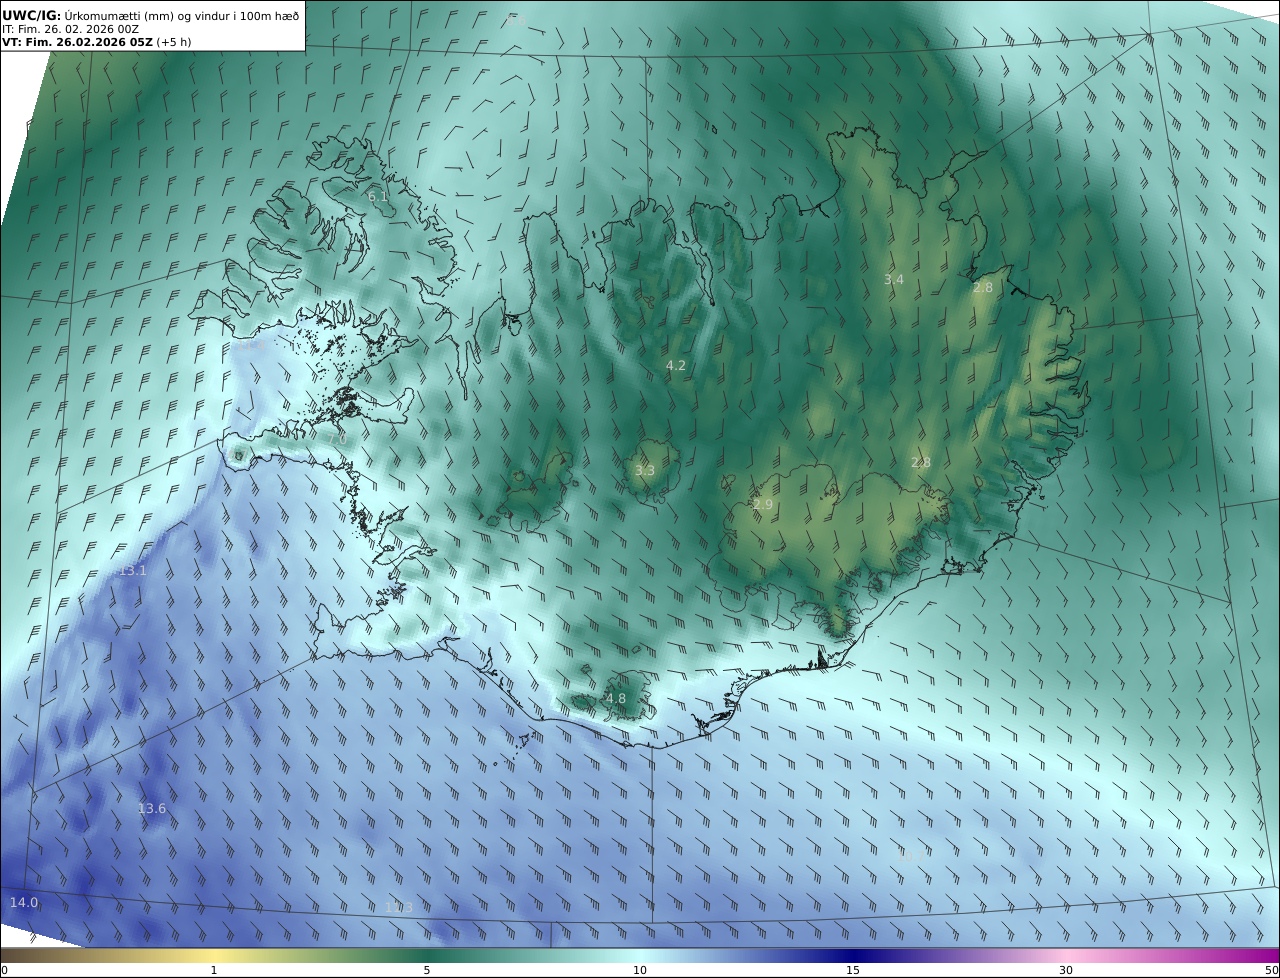Image resolution: width=1280 pixels, height=978 pixels.
Task: Click the 4.8 value on the south coast
Action: (616, 699)
